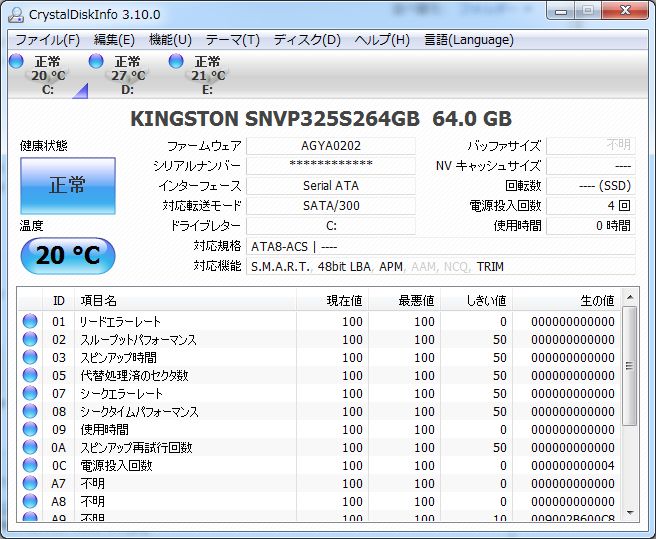Click the NV cache size ---- field
Screen dimensions: 656x539
pos(591,166)
